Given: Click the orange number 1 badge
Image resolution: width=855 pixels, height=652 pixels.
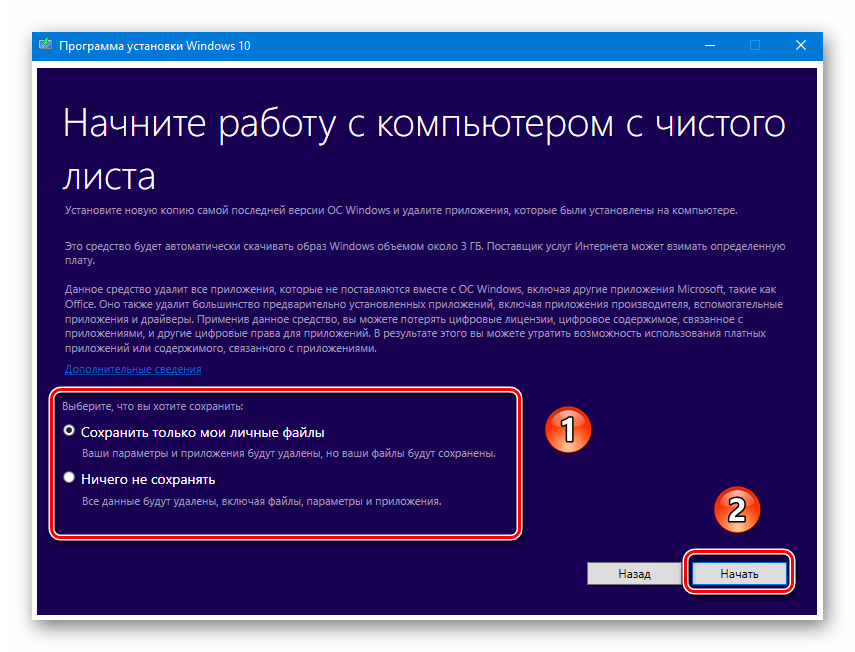Looking at the screenshot, I should point(567,430).
